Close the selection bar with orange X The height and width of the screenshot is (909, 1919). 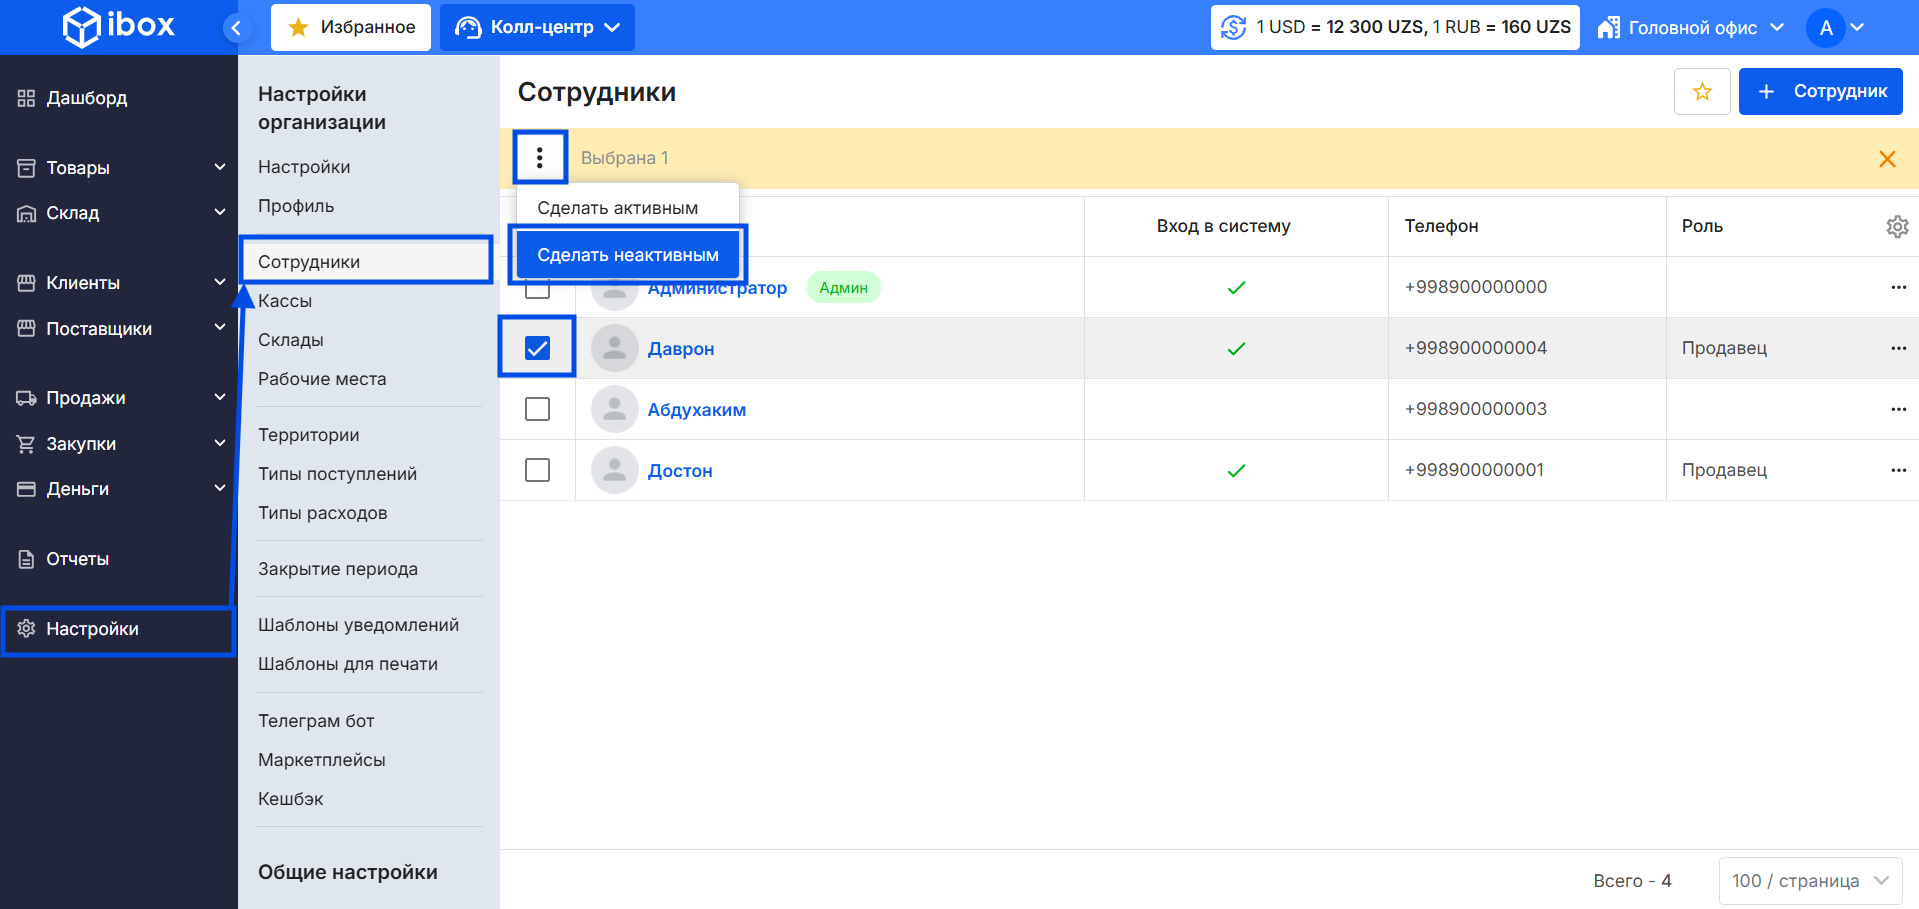click(x=1887, y=159)
